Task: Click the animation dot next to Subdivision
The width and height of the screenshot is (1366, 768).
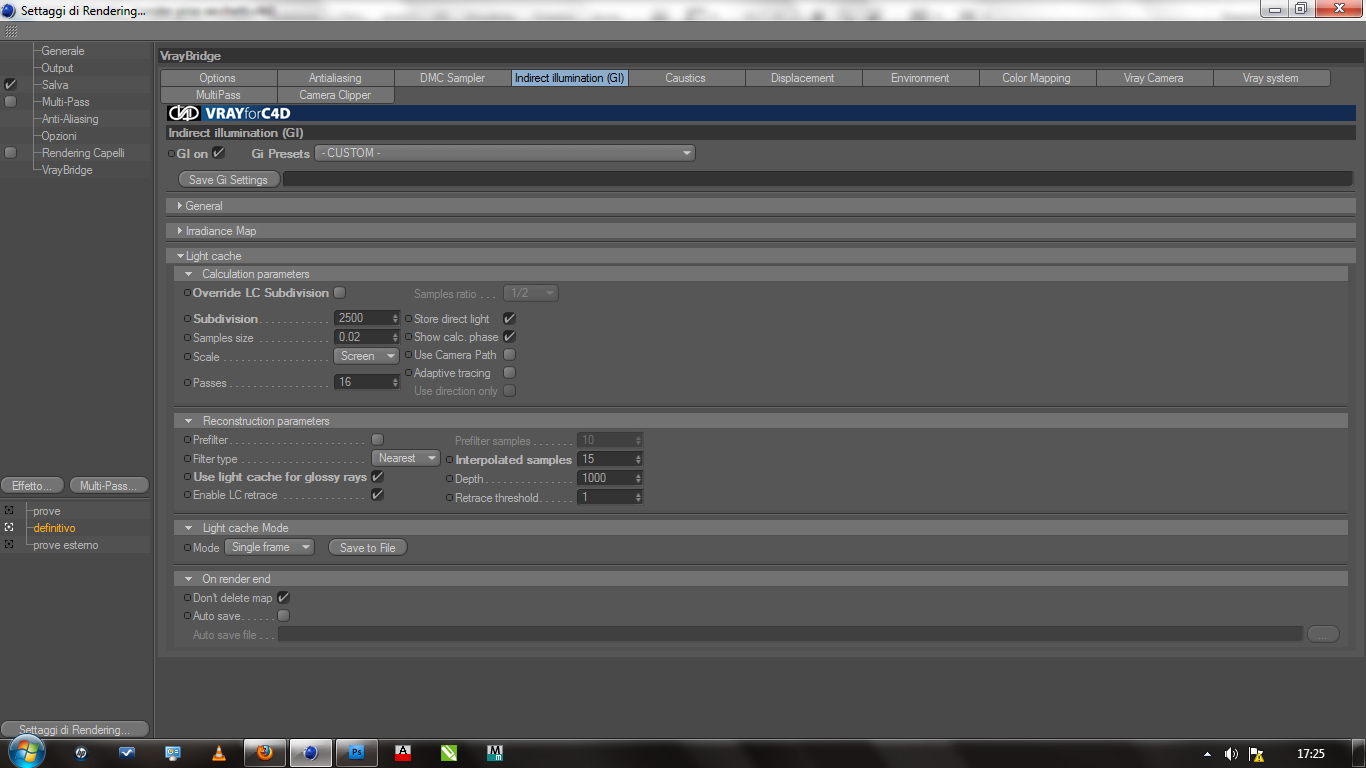Action: click(187, 319)
